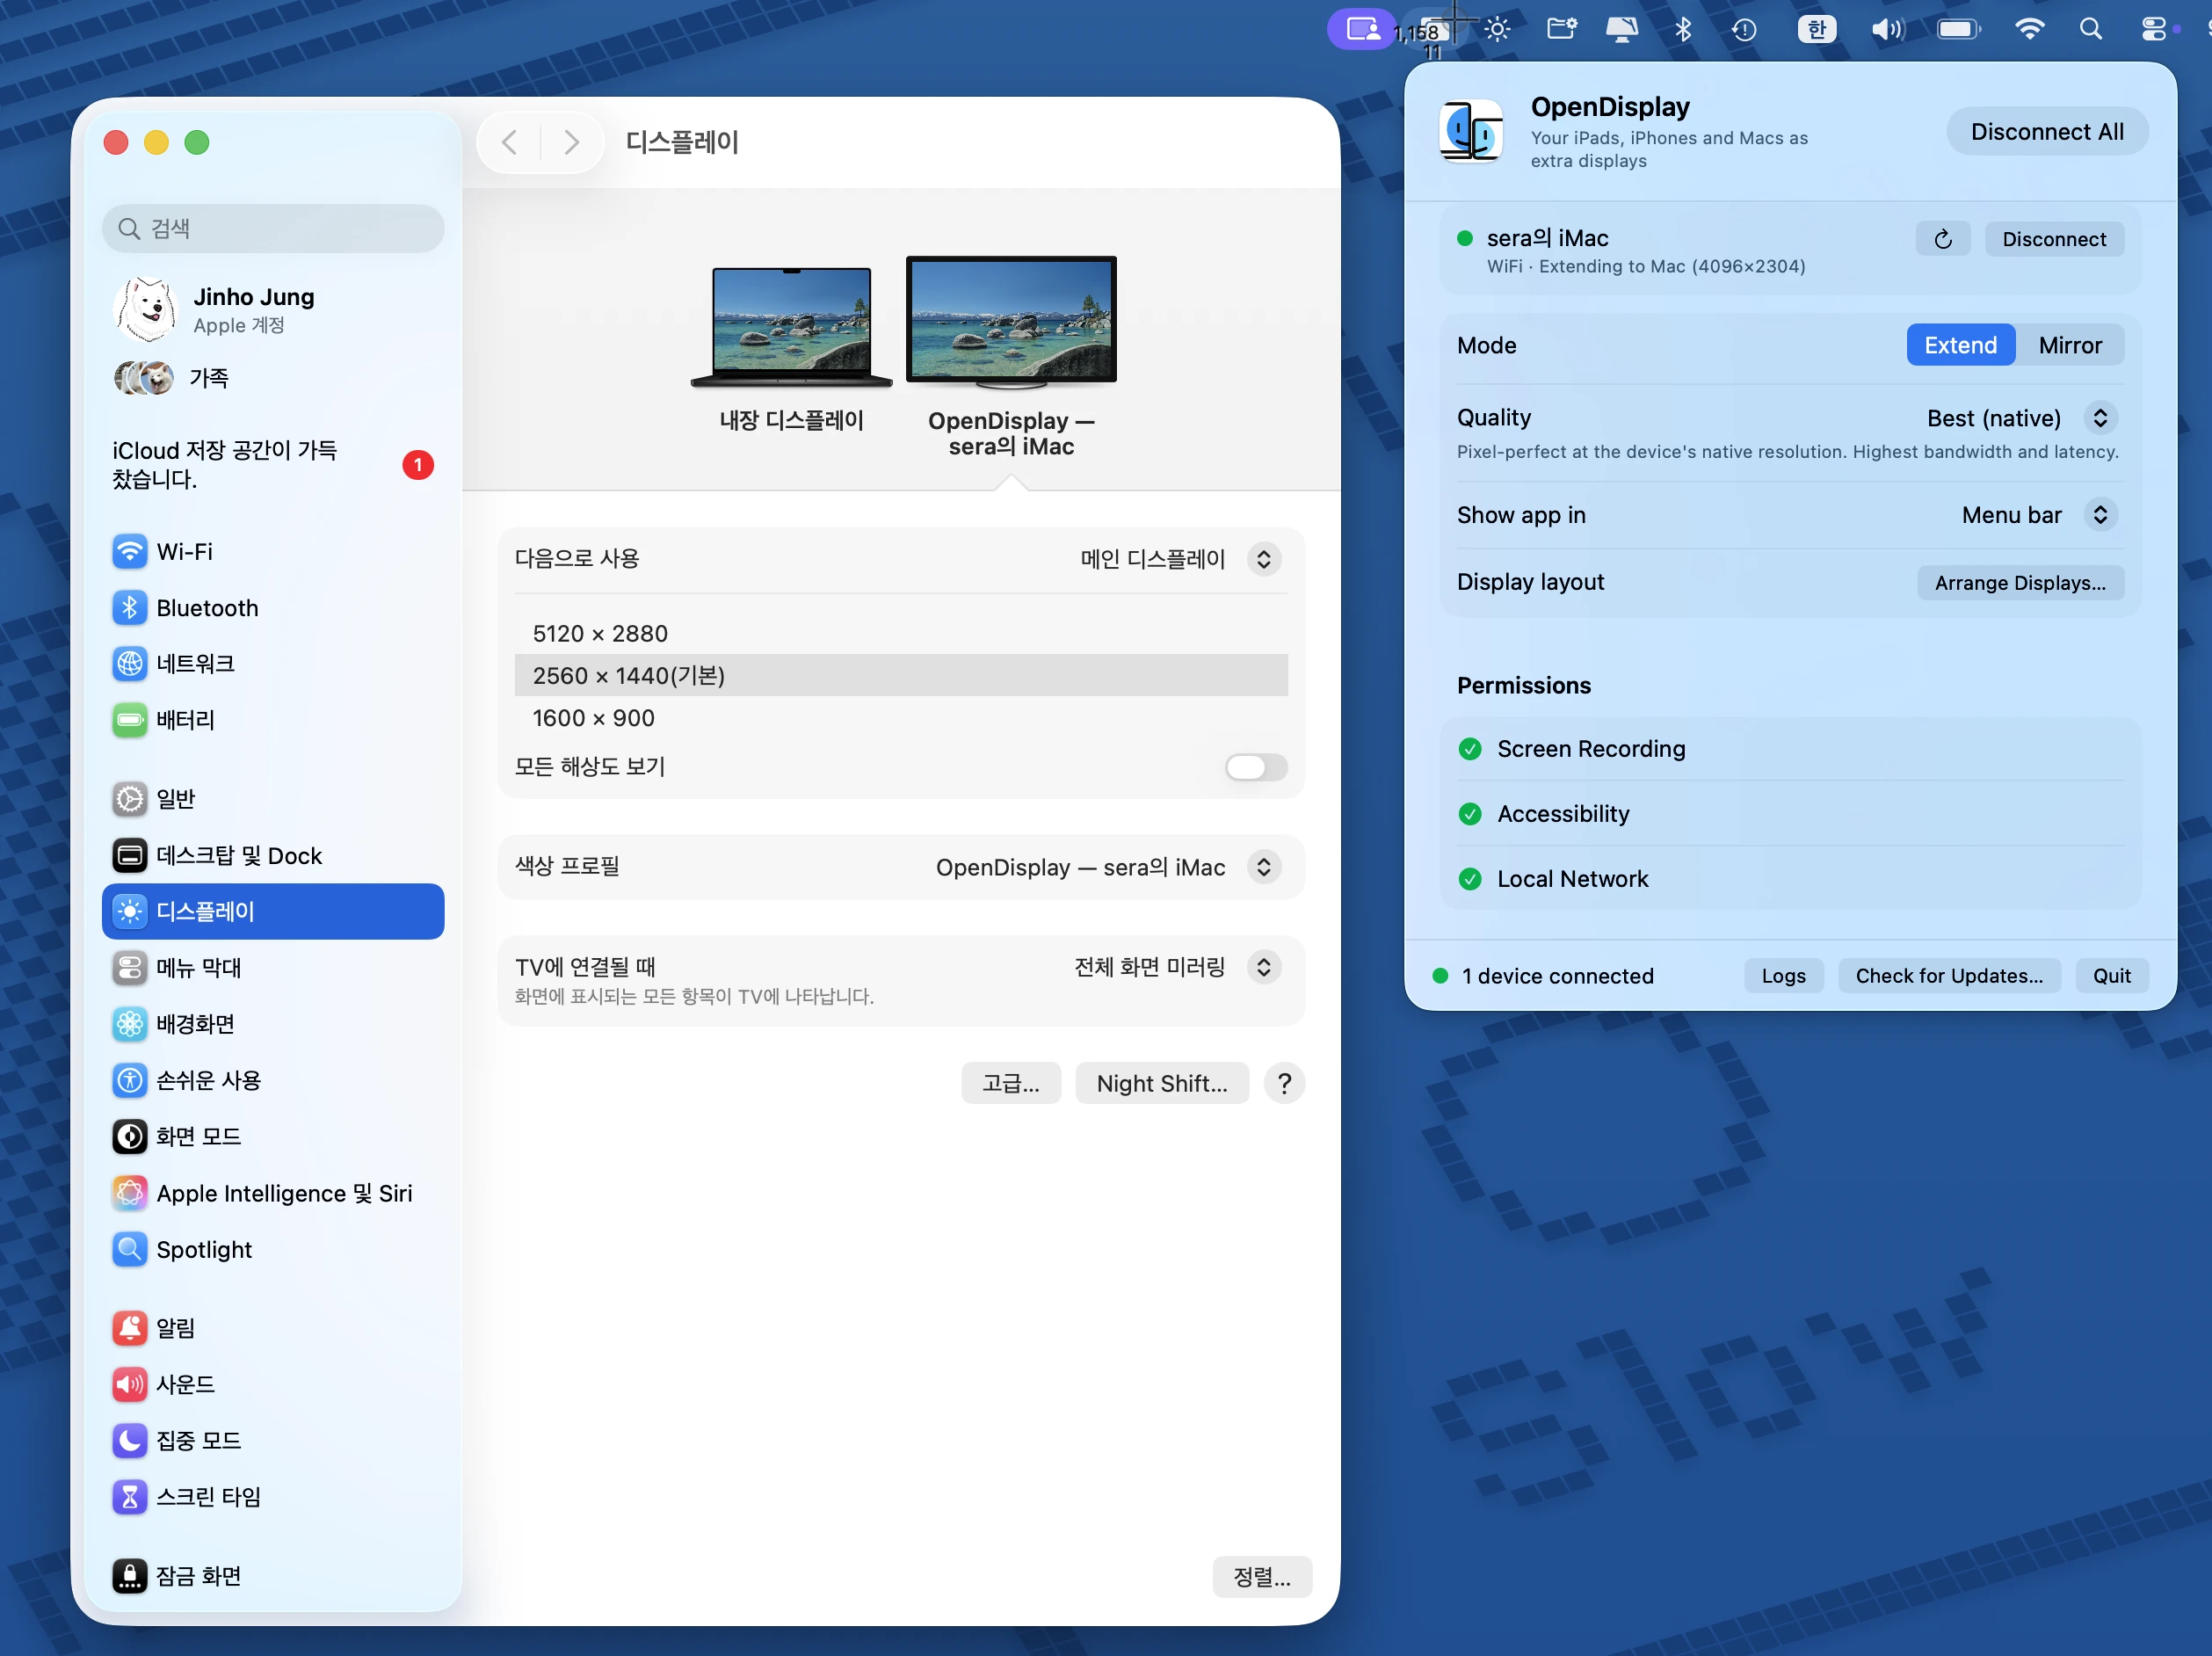Go back with the left chevron
Screen dimensions: 2212x1656
[510, 142]
